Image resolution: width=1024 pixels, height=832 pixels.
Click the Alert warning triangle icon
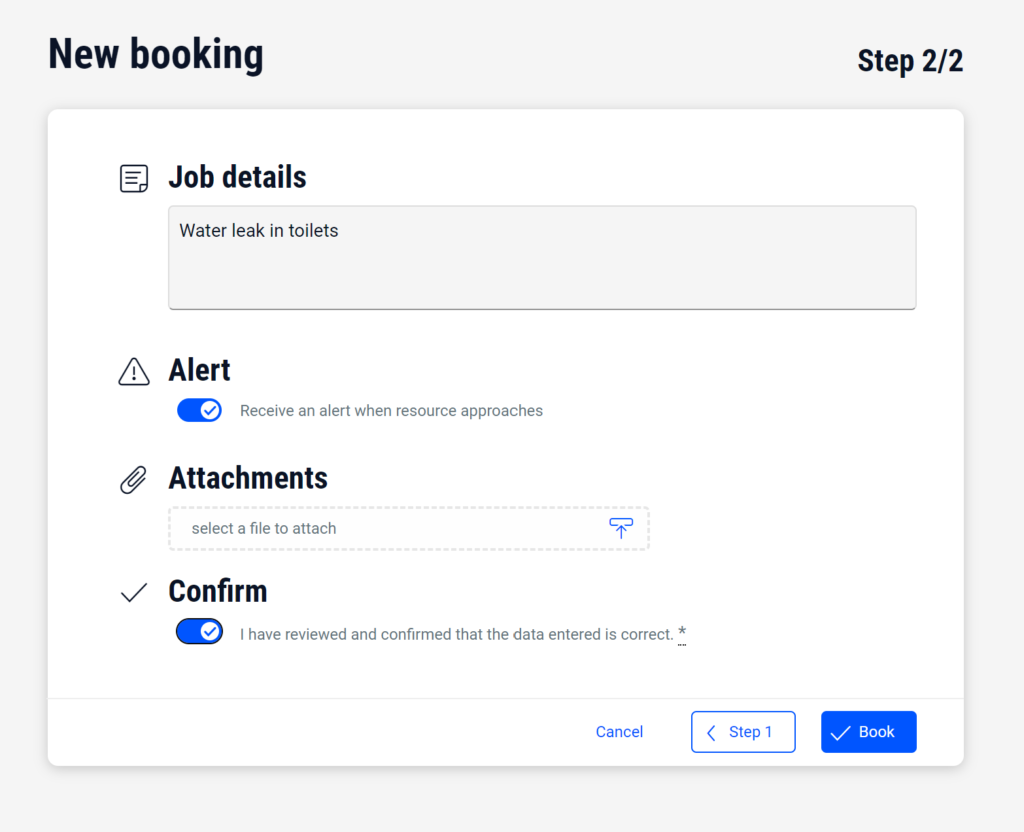[x=134, y=372]
